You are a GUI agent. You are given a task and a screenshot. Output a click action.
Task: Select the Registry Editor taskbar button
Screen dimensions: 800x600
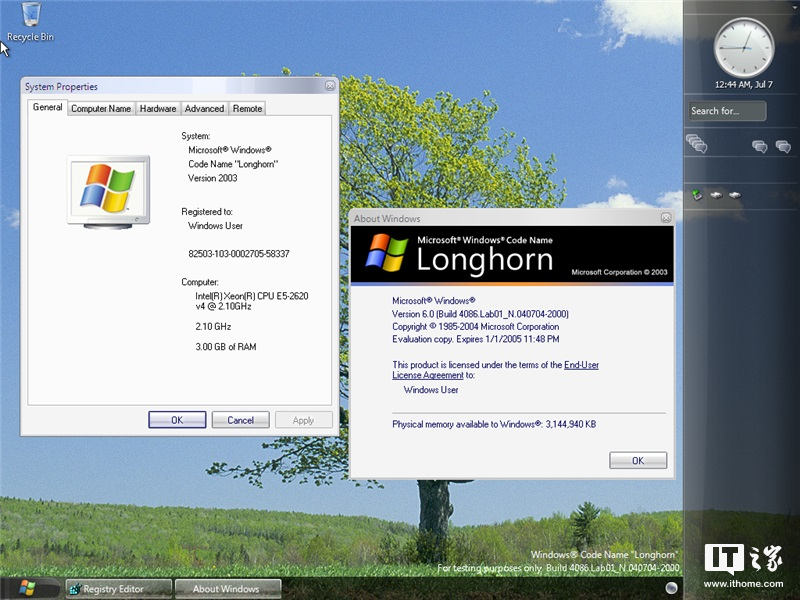click(x=119, y=589)
